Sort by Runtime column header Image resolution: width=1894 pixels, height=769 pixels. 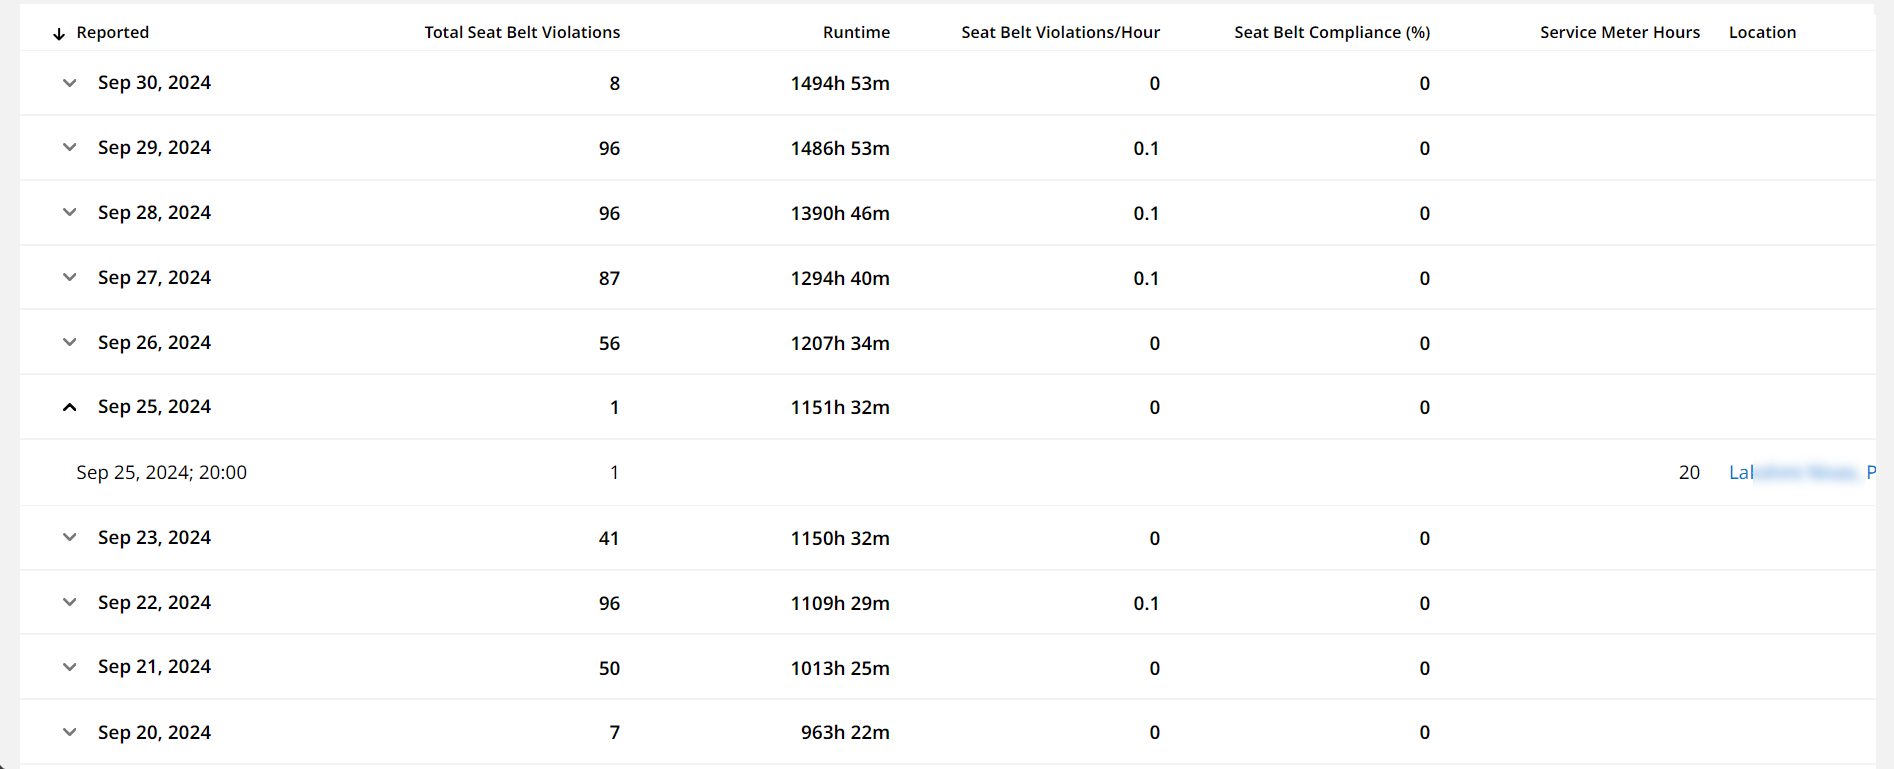856,32
